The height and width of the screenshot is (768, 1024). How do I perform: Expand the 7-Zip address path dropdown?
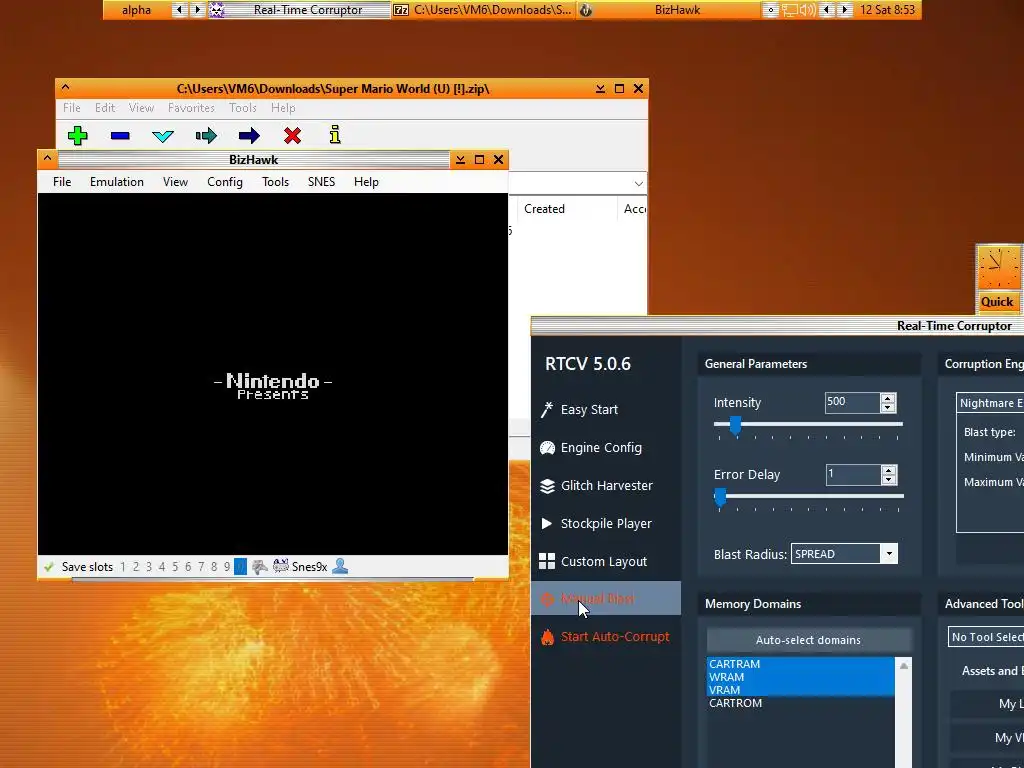tap(639, 184)
